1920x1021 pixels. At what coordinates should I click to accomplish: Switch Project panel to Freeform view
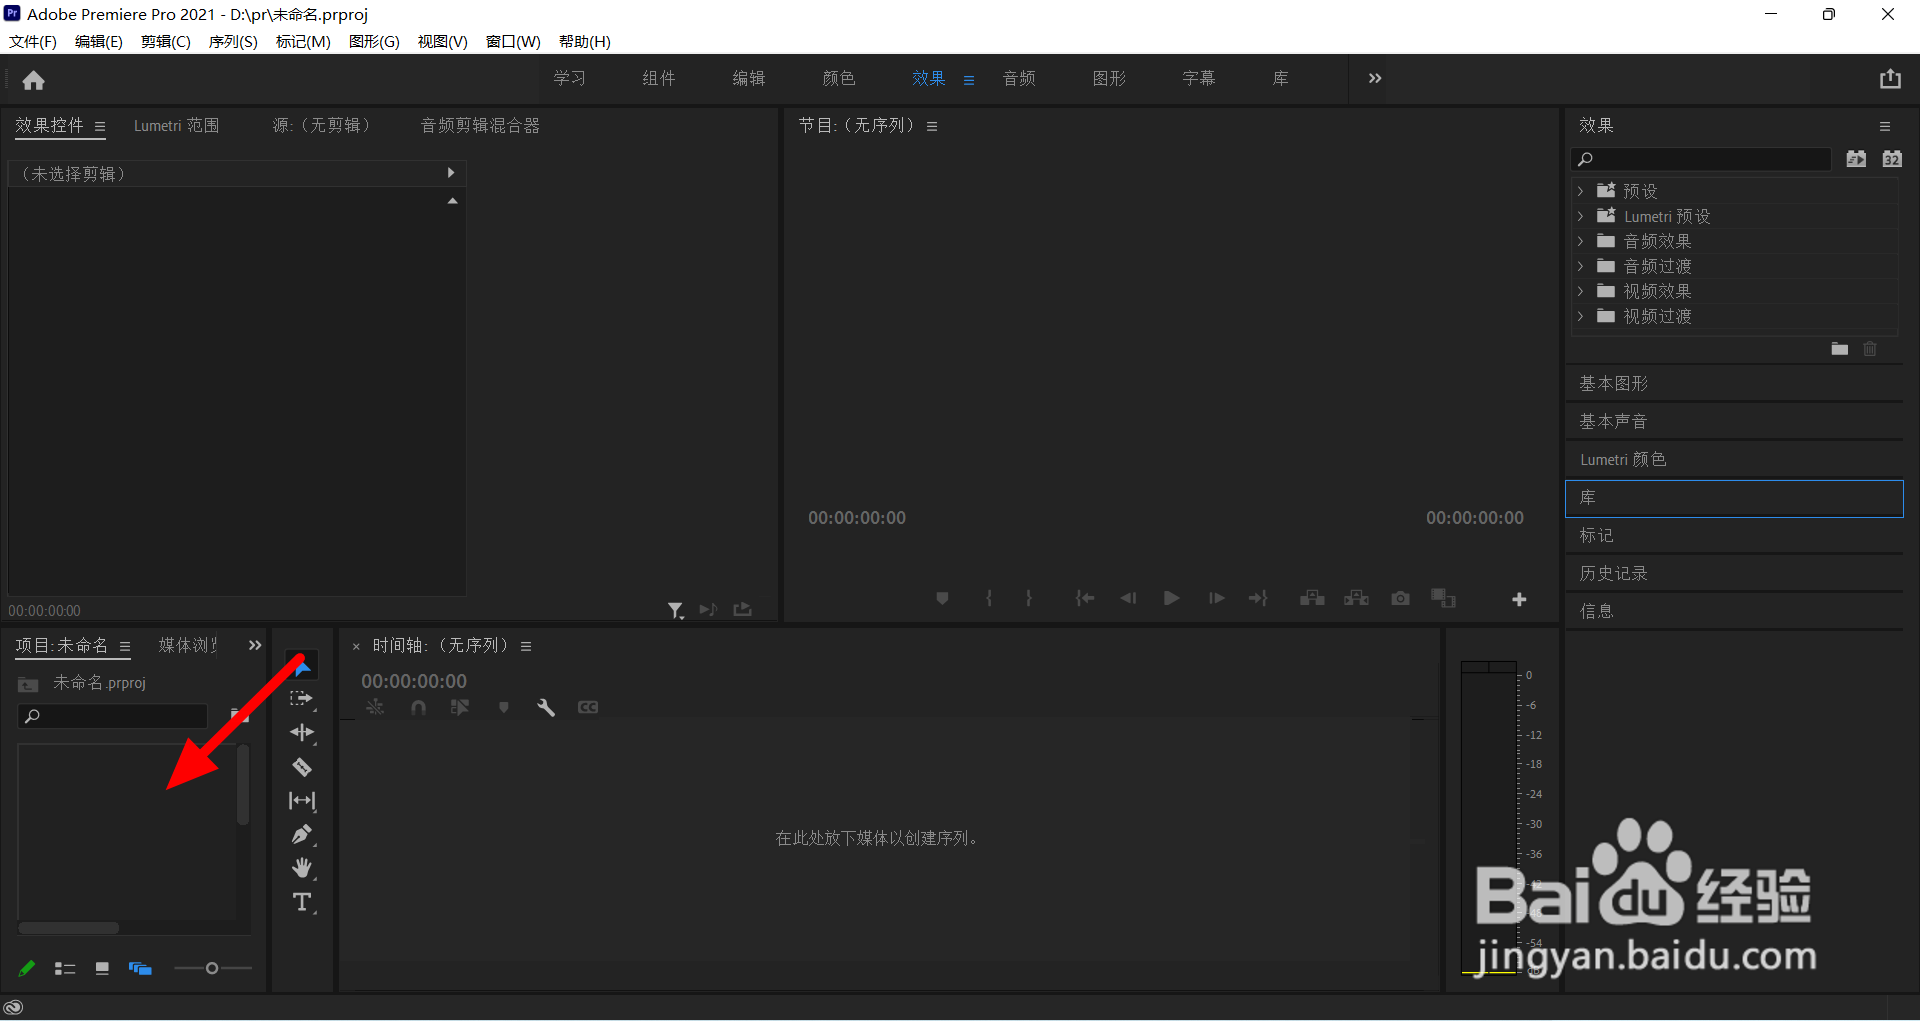pos(140,968)
